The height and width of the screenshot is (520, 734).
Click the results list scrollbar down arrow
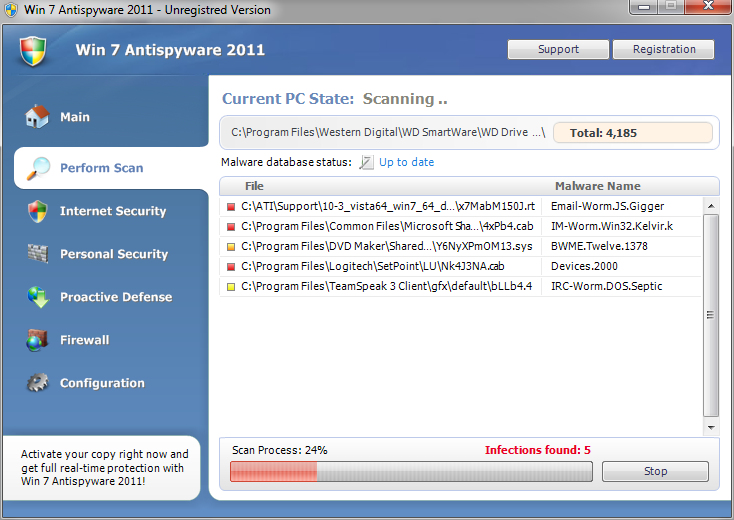coord(711,427)
